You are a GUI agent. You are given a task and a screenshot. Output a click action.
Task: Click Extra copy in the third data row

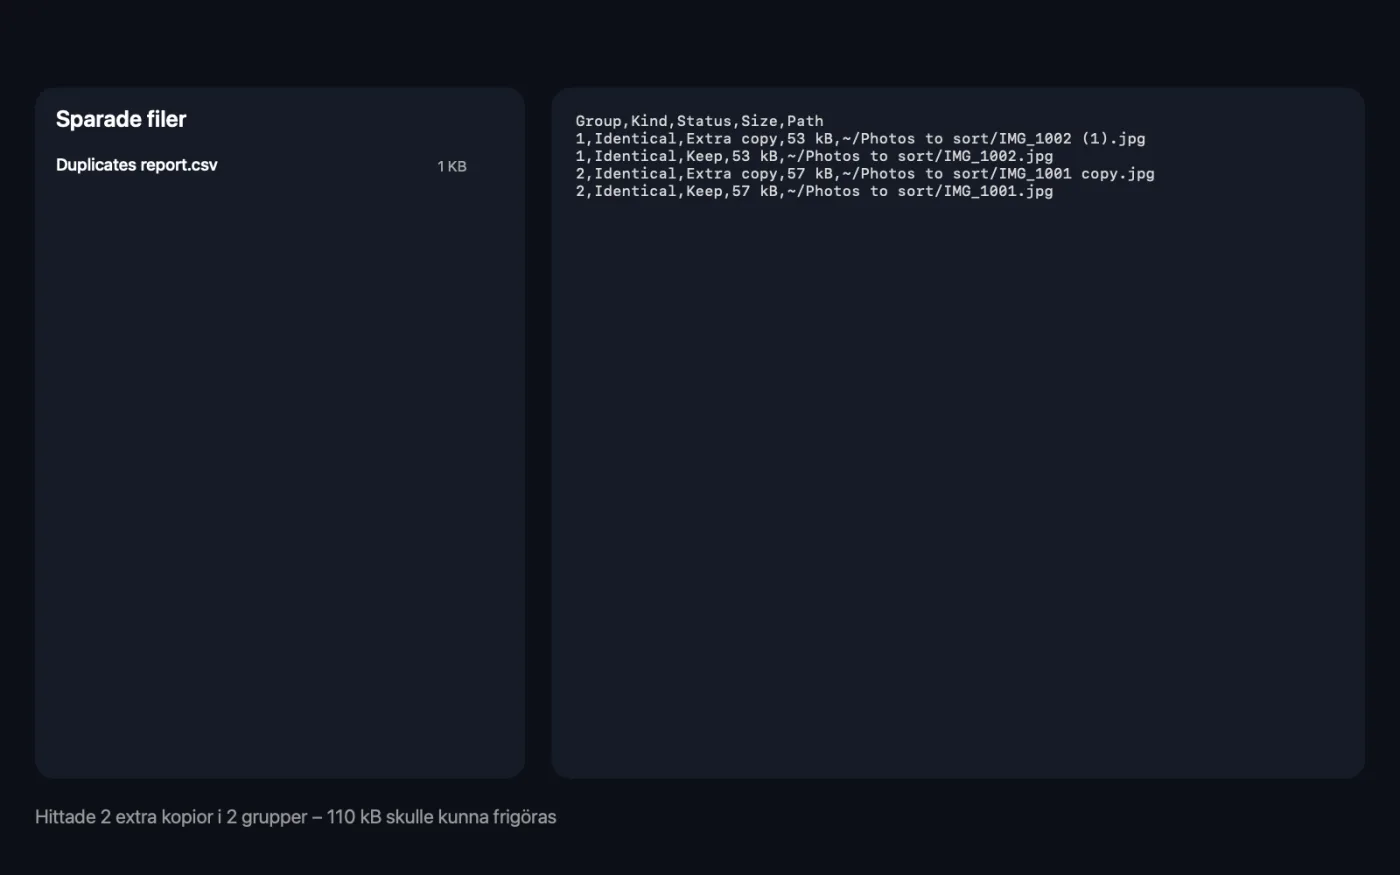point(731,174)
